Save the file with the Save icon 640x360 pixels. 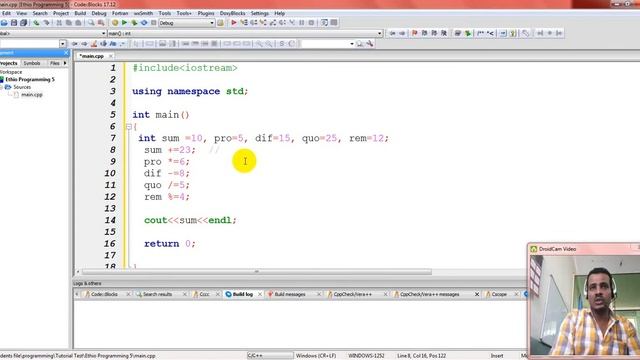pyautogui.click(x=14, y=23)
